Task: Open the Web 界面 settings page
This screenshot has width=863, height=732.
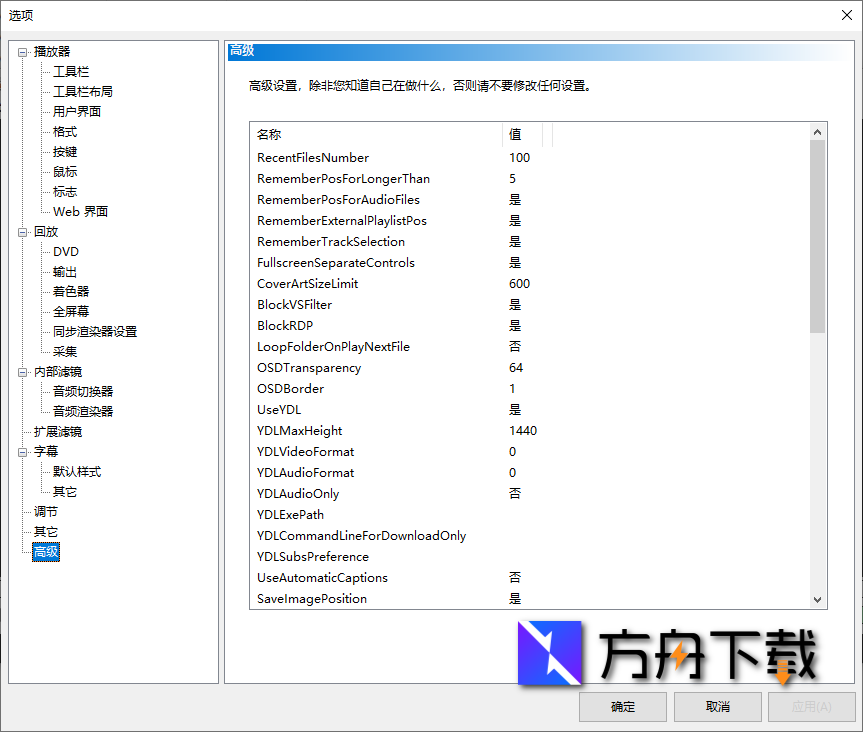Action: [x=80, y=212]
